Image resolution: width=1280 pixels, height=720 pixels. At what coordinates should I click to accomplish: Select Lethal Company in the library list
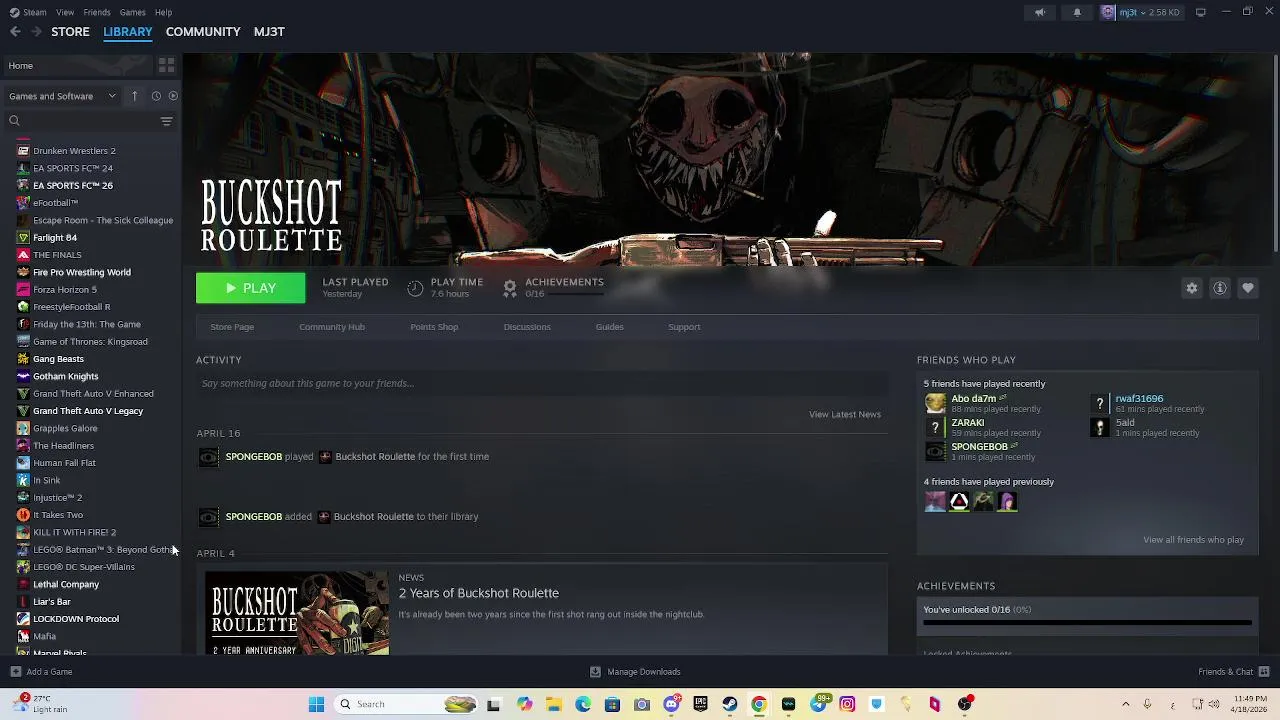[66, 584]
